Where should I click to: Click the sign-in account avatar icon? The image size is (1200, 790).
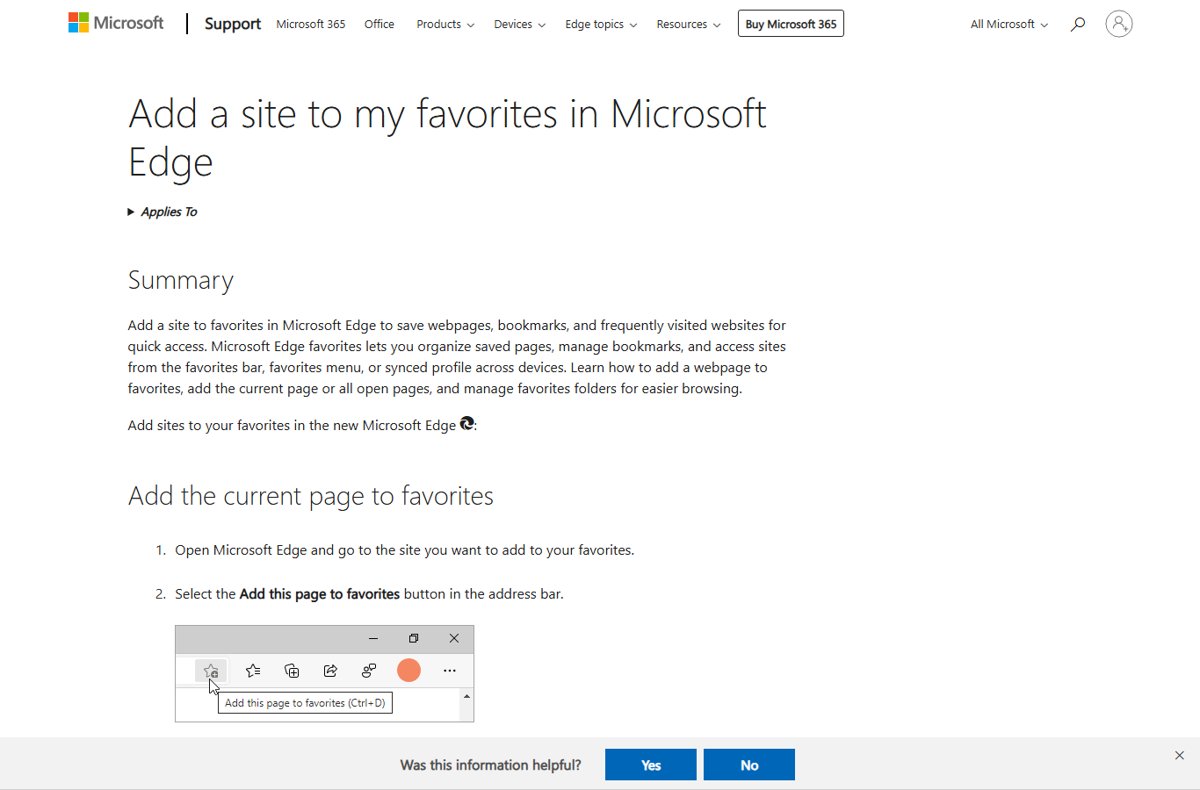point(1119,24)
